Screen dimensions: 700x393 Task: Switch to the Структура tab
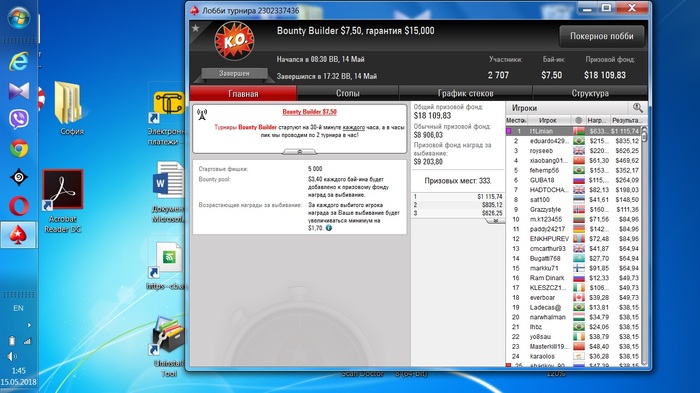(590, 93)
